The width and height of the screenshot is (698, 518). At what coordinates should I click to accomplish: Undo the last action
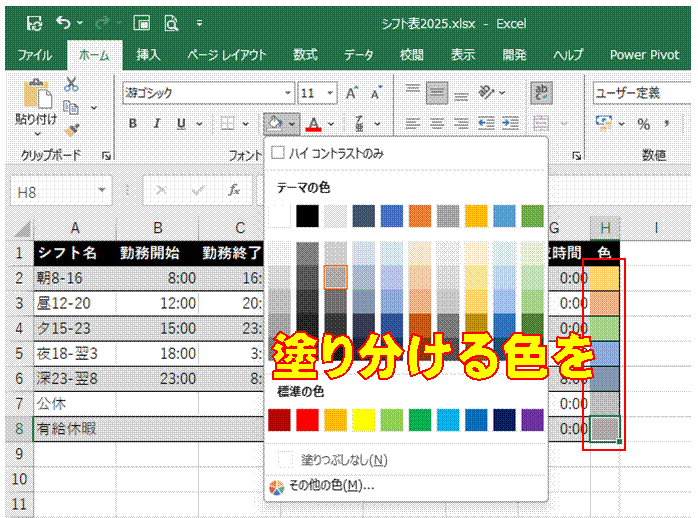pyautogui.click(x=63, y=22)
